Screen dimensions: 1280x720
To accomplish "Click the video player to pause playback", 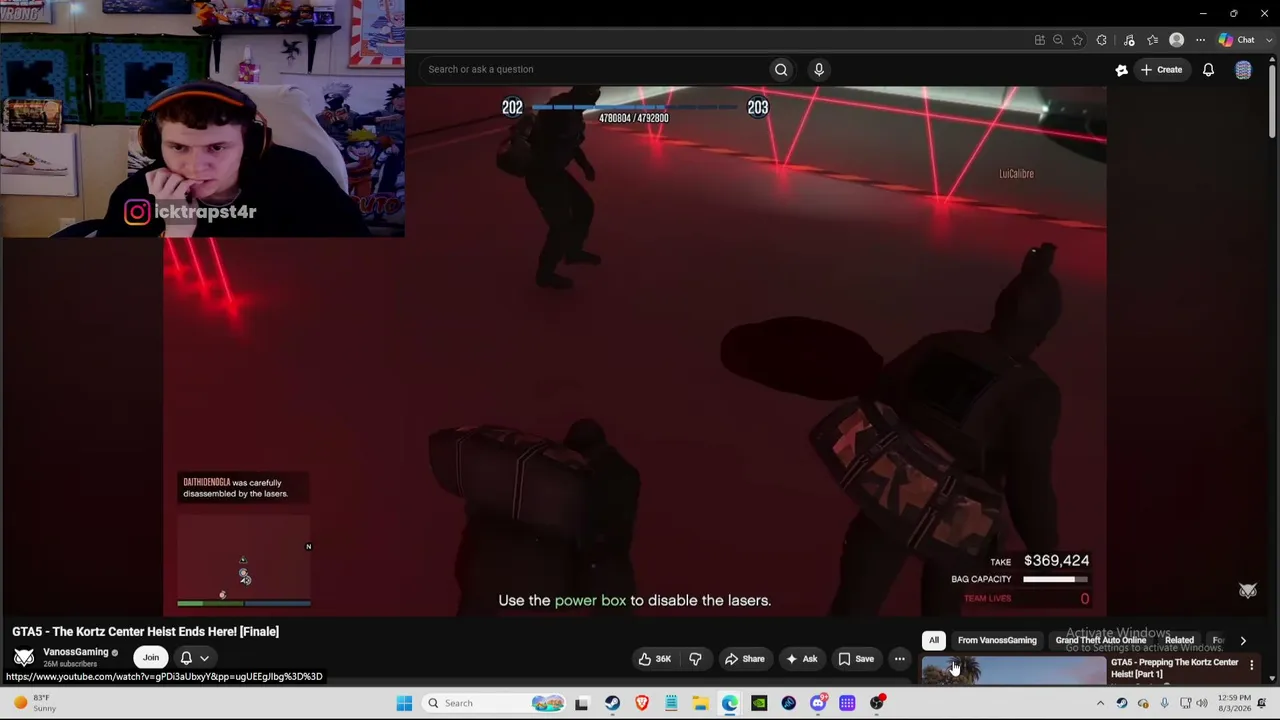I will [635, 350].
